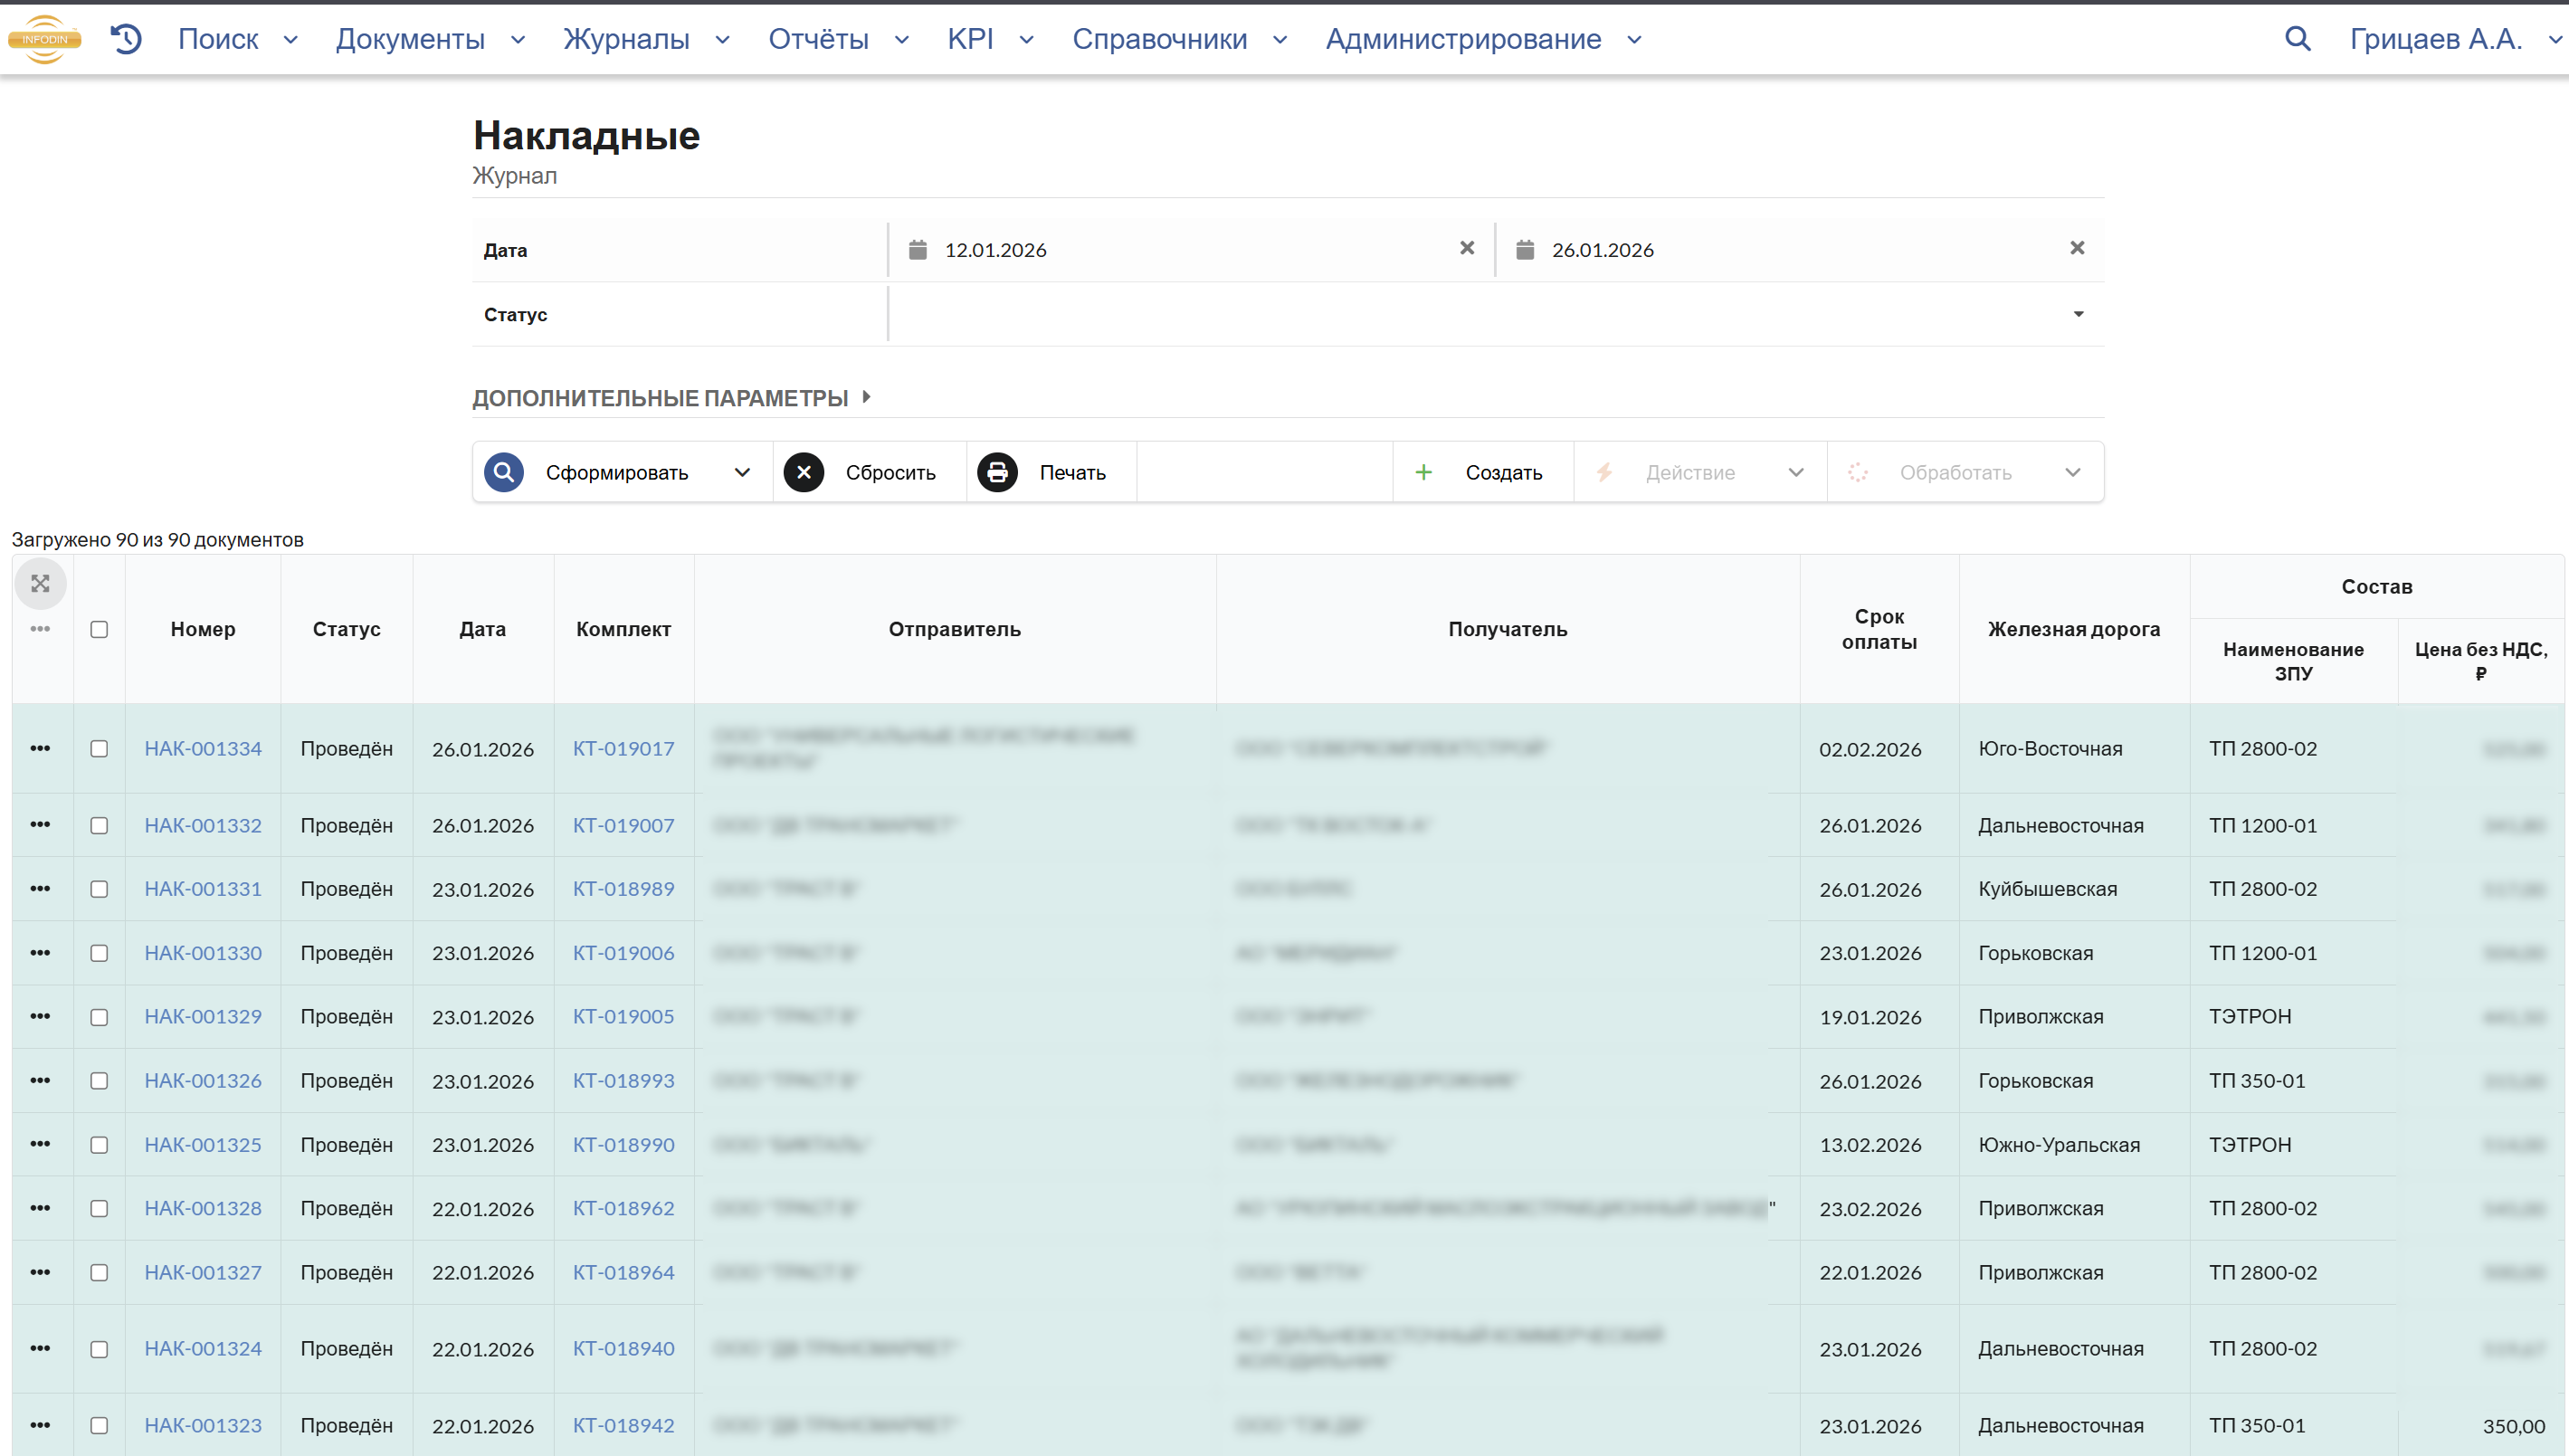Select the checkbox for НАК-001328
2569x1456 pixels.
[99, 1209]
